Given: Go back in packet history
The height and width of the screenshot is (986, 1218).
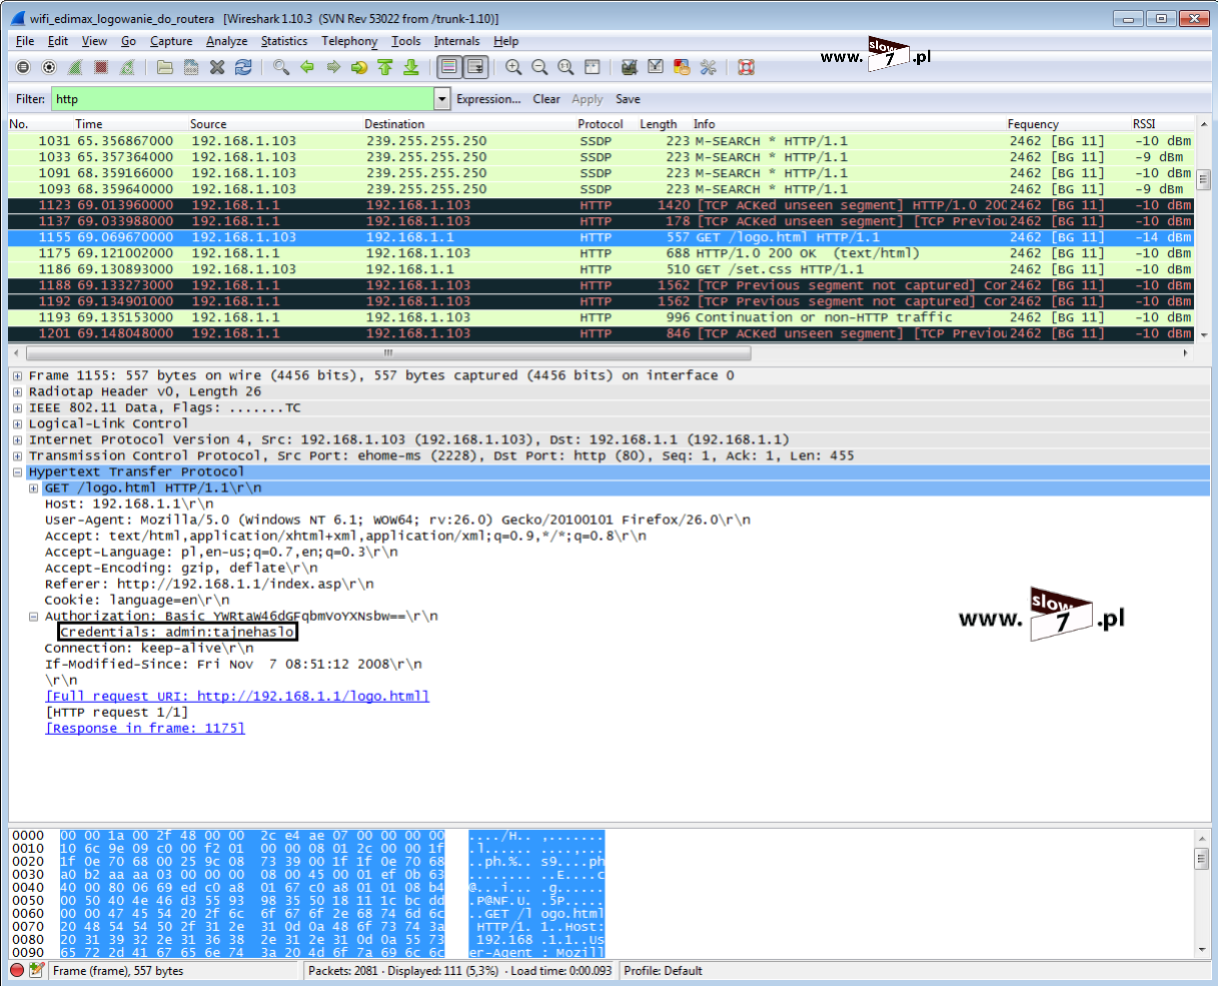Looking at the screenshot, I should point(307,67).
